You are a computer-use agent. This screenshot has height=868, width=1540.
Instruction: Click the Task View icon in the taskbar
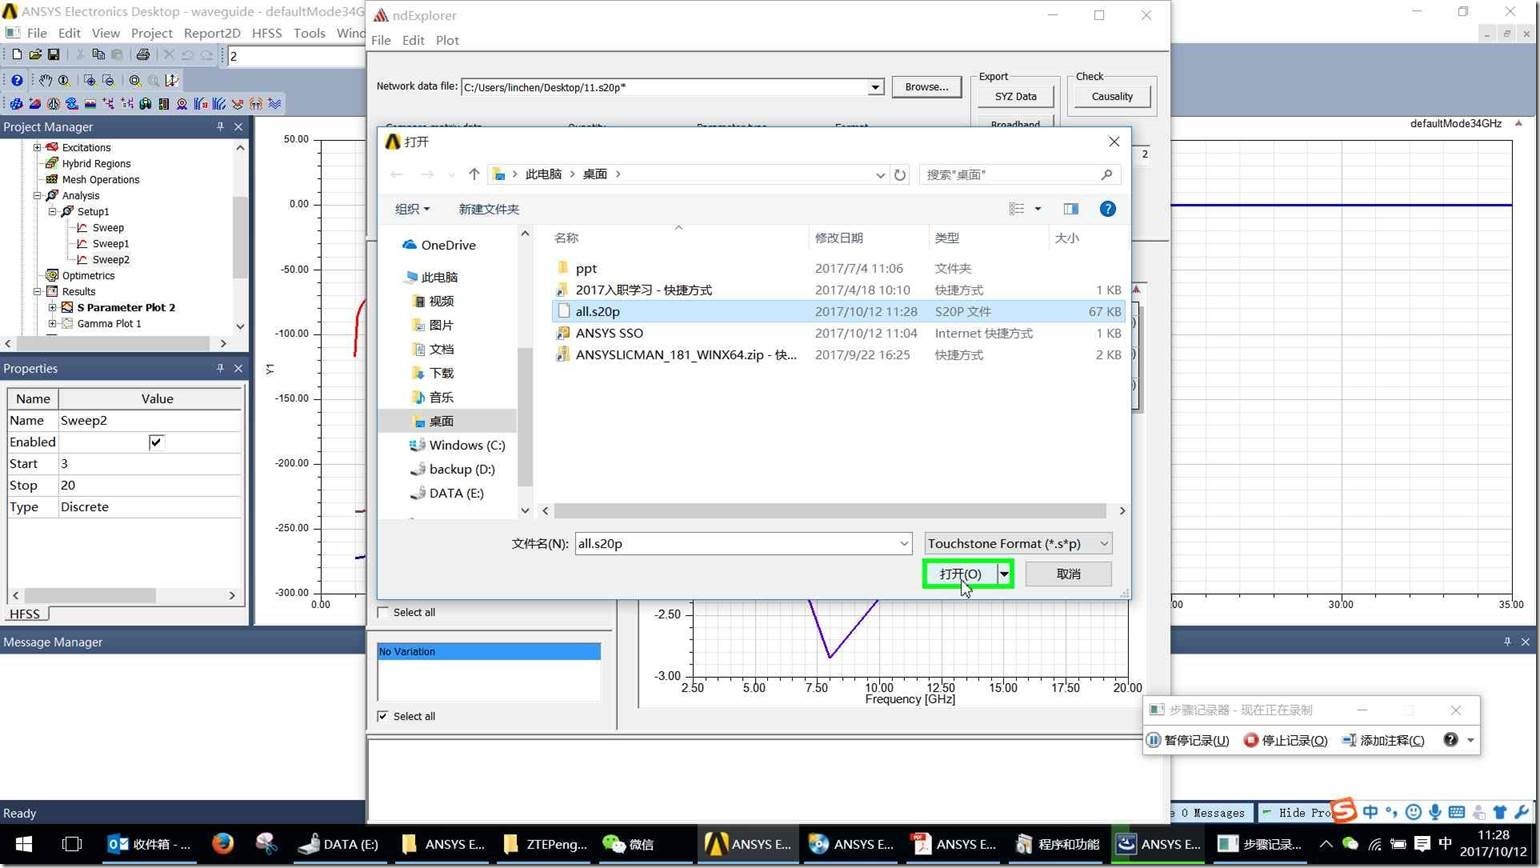tap(71, 844)
